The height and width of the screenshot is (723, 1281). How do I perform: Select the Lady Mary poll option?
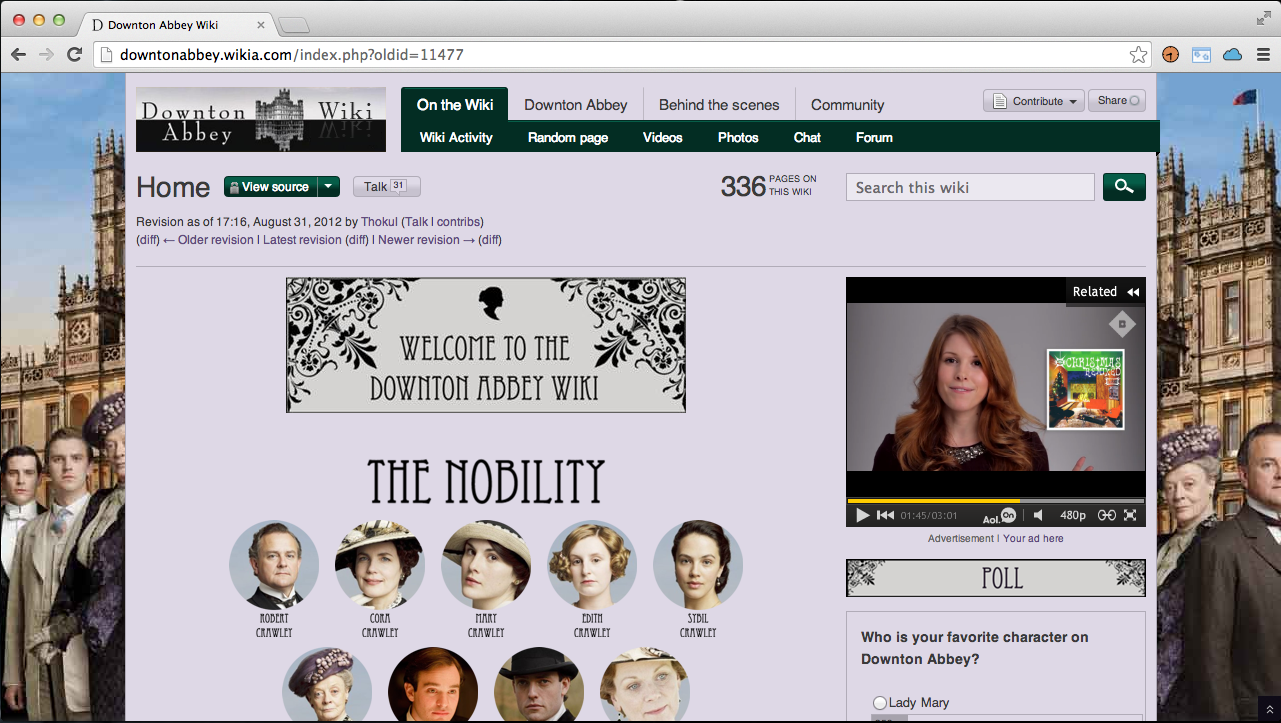coord(880,703)
